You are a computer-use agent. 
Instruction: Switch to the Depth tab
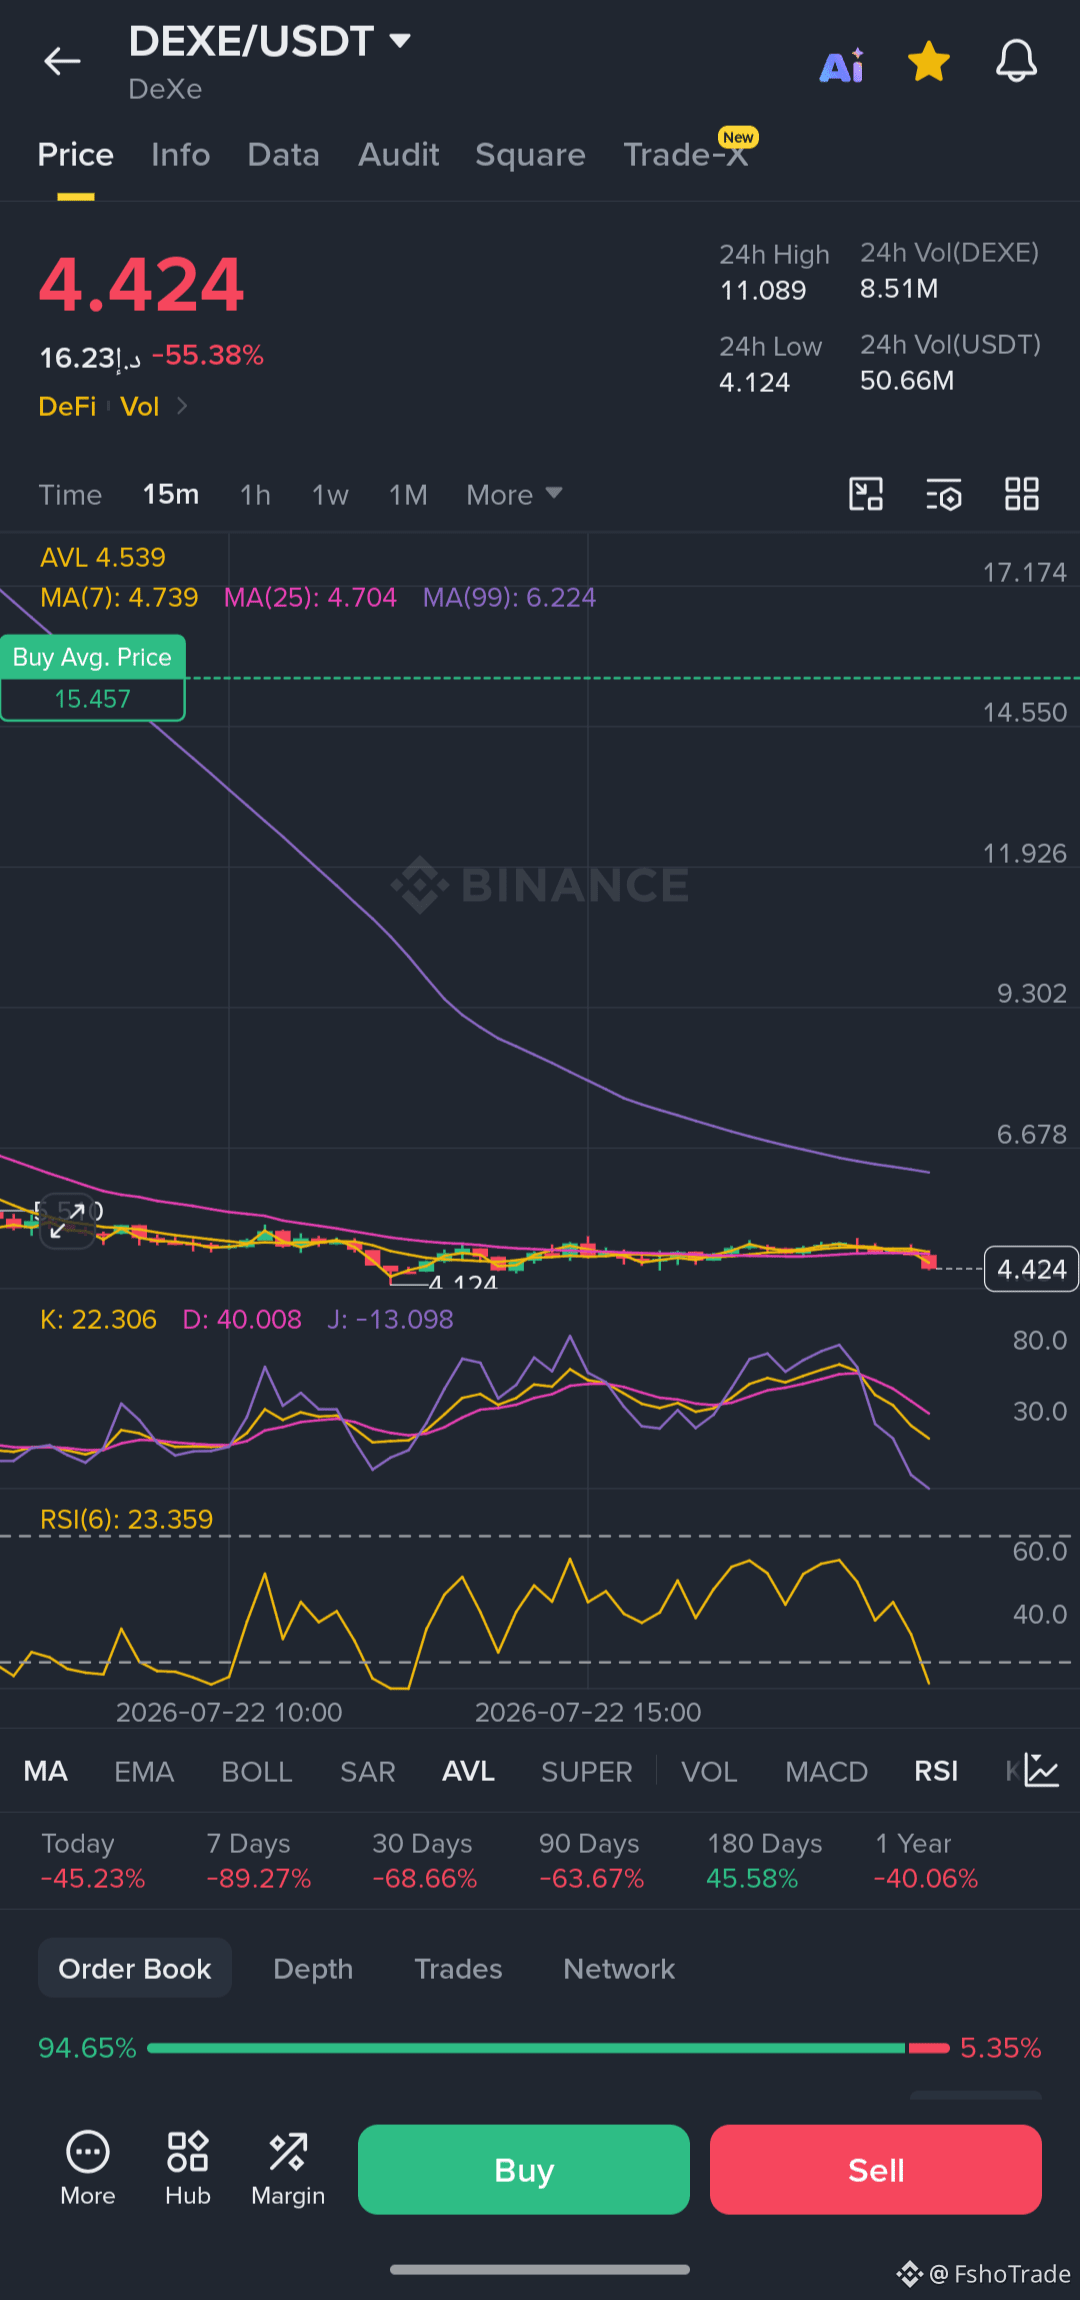(x=313, y=1968)
